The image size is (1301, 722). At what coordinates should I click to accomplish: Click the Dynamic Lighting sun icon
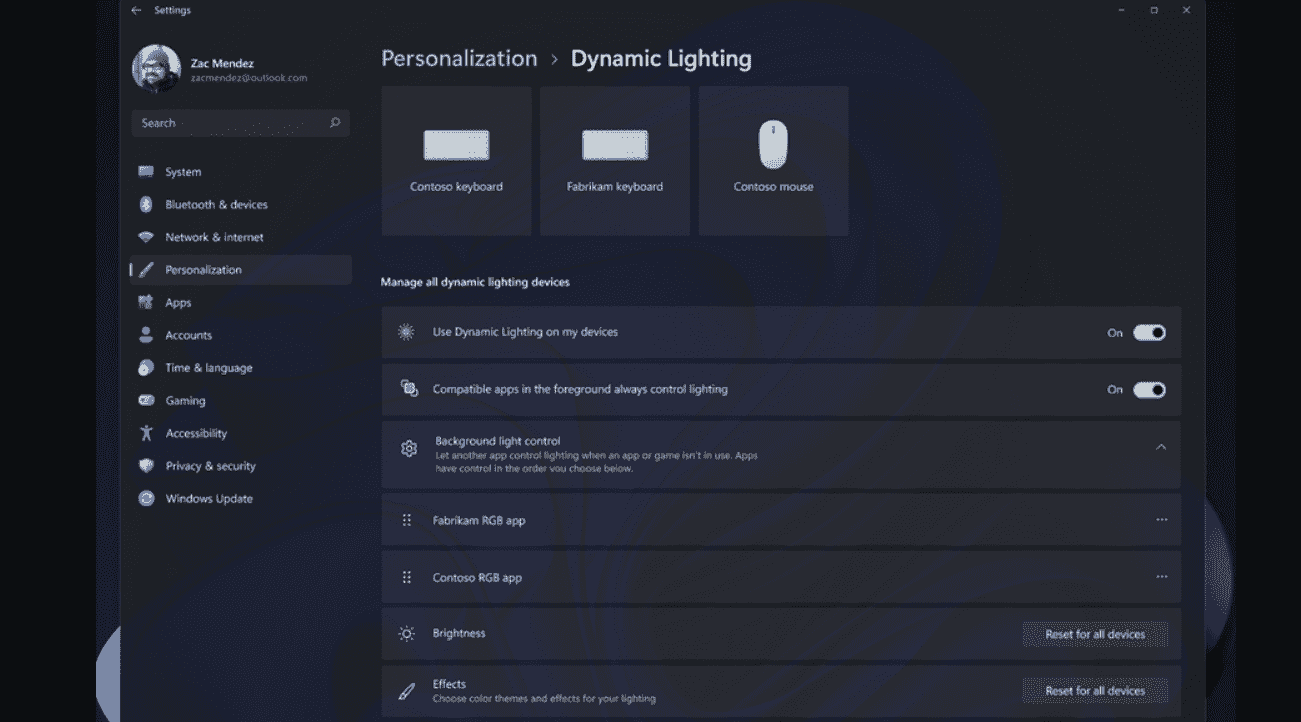(x=406, y=332)
